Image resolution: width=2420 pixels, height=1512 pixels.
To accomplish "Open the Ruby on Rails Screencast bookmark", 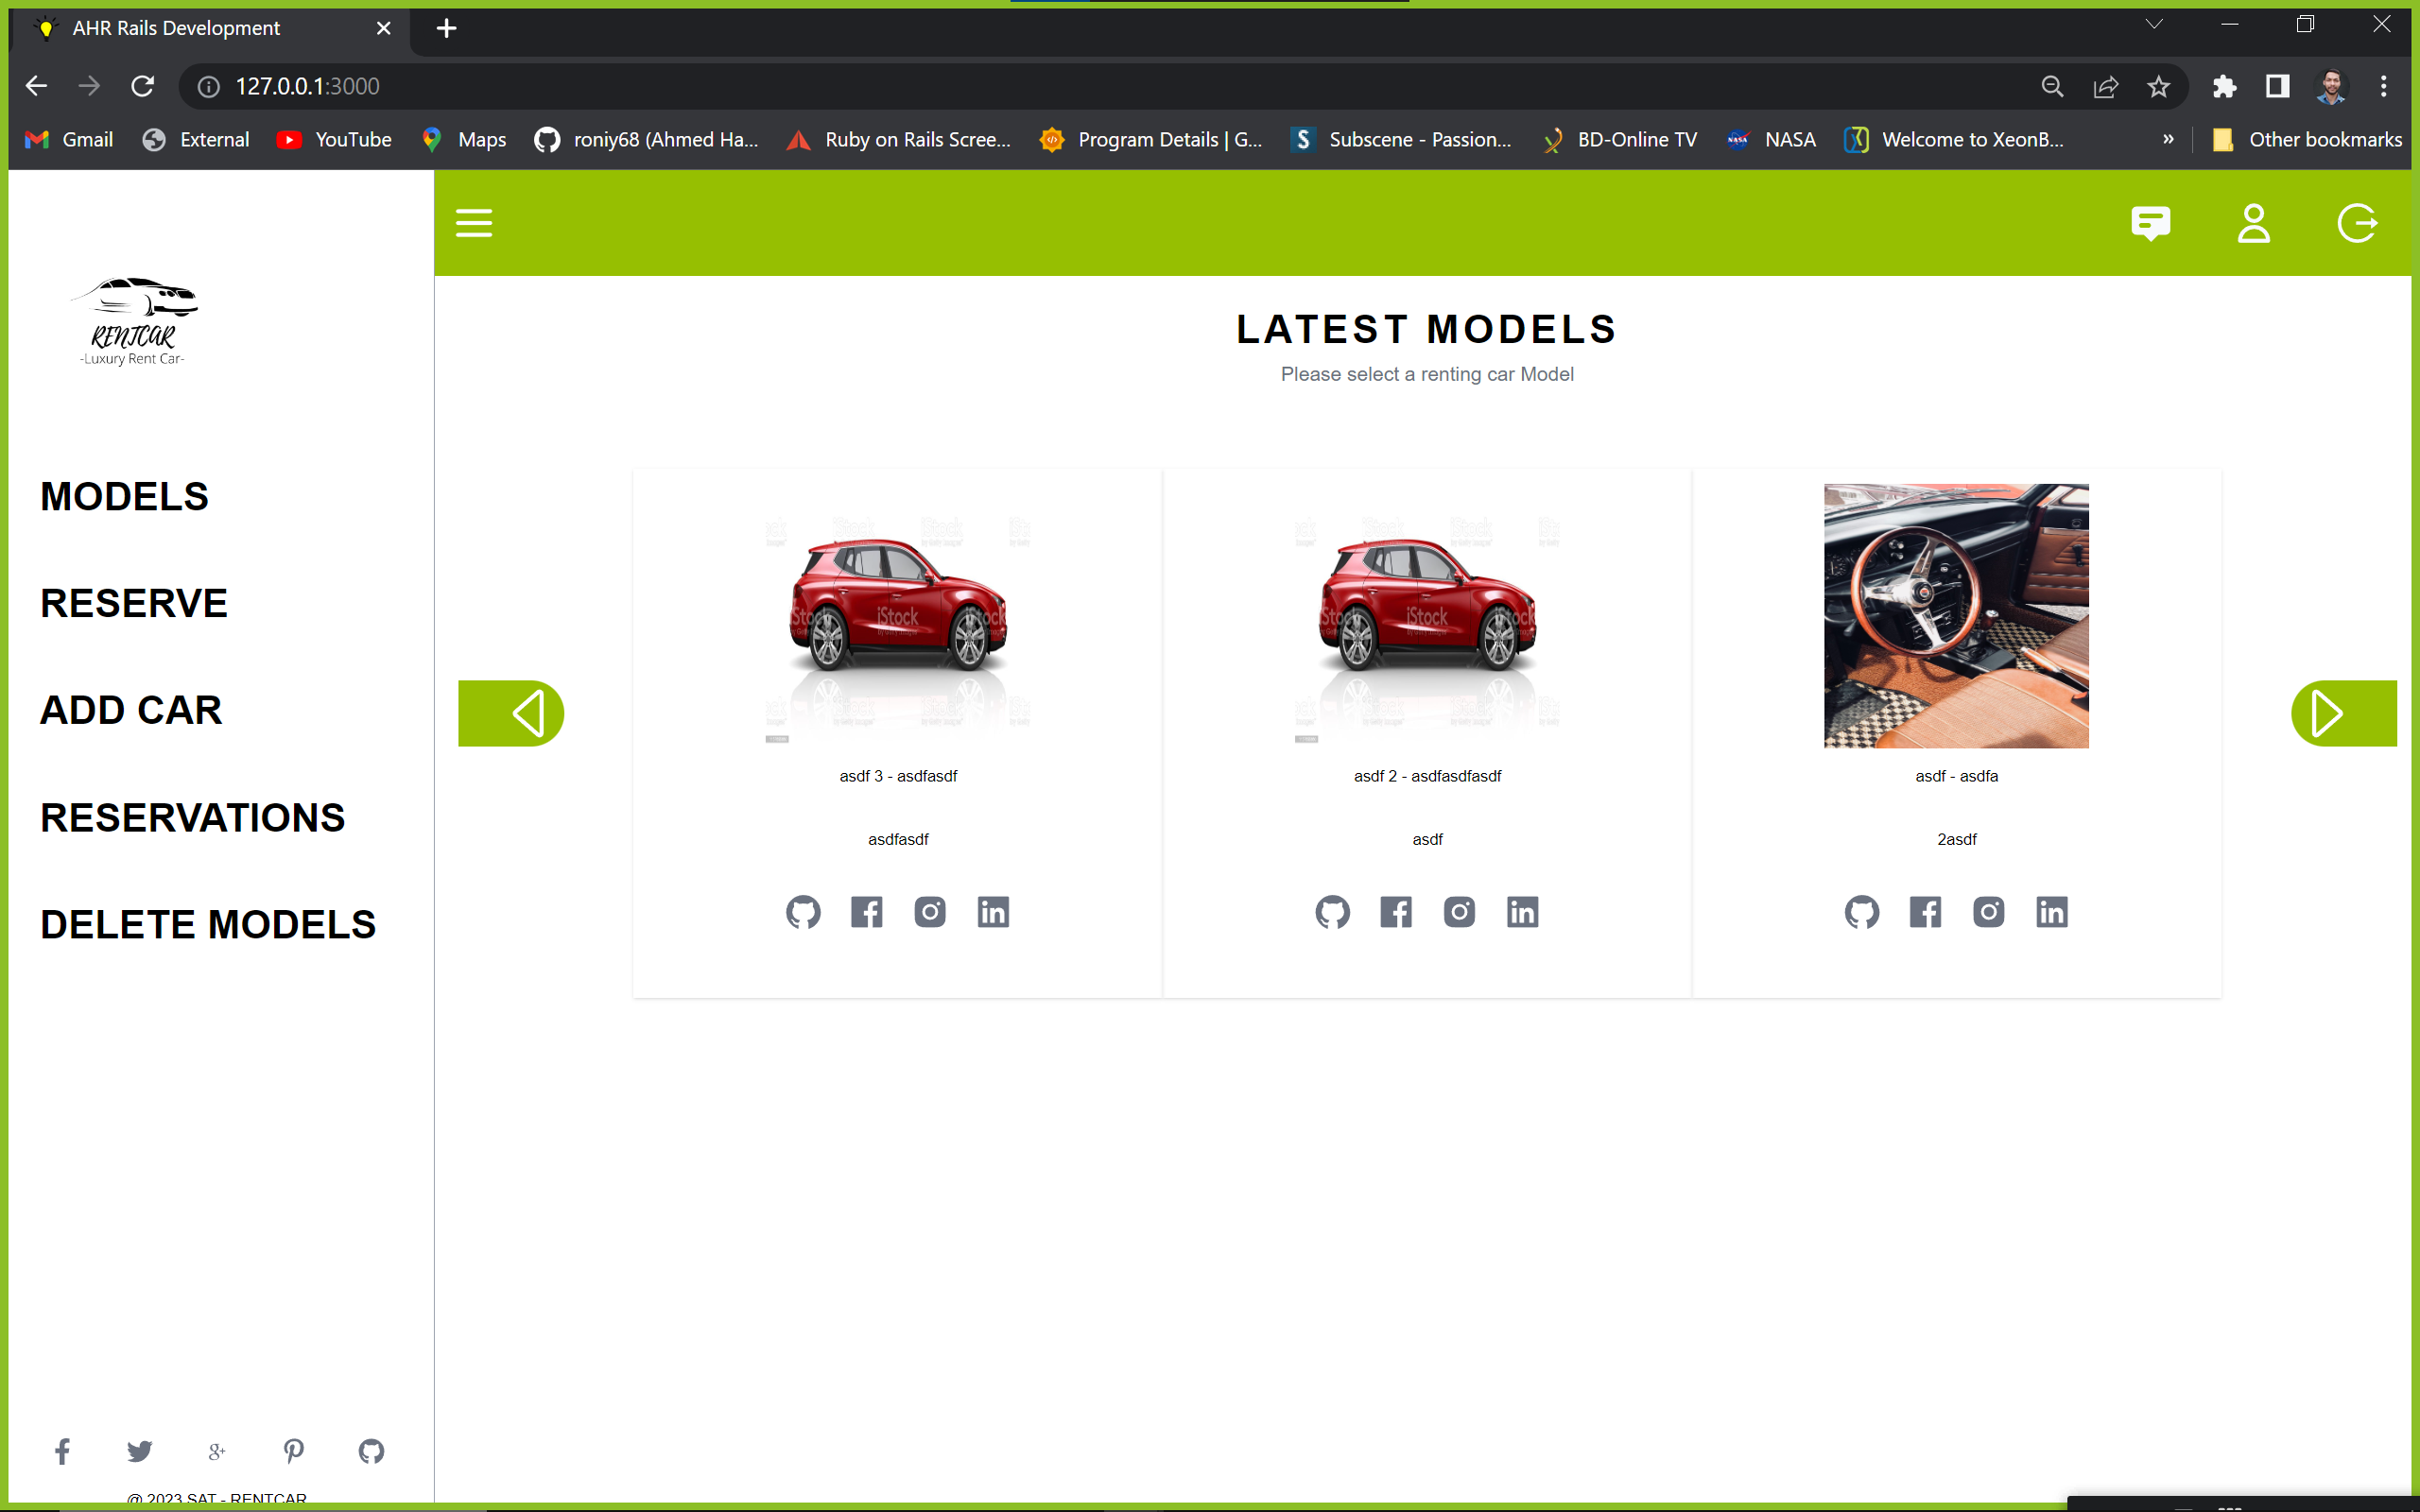I will 898,139.
